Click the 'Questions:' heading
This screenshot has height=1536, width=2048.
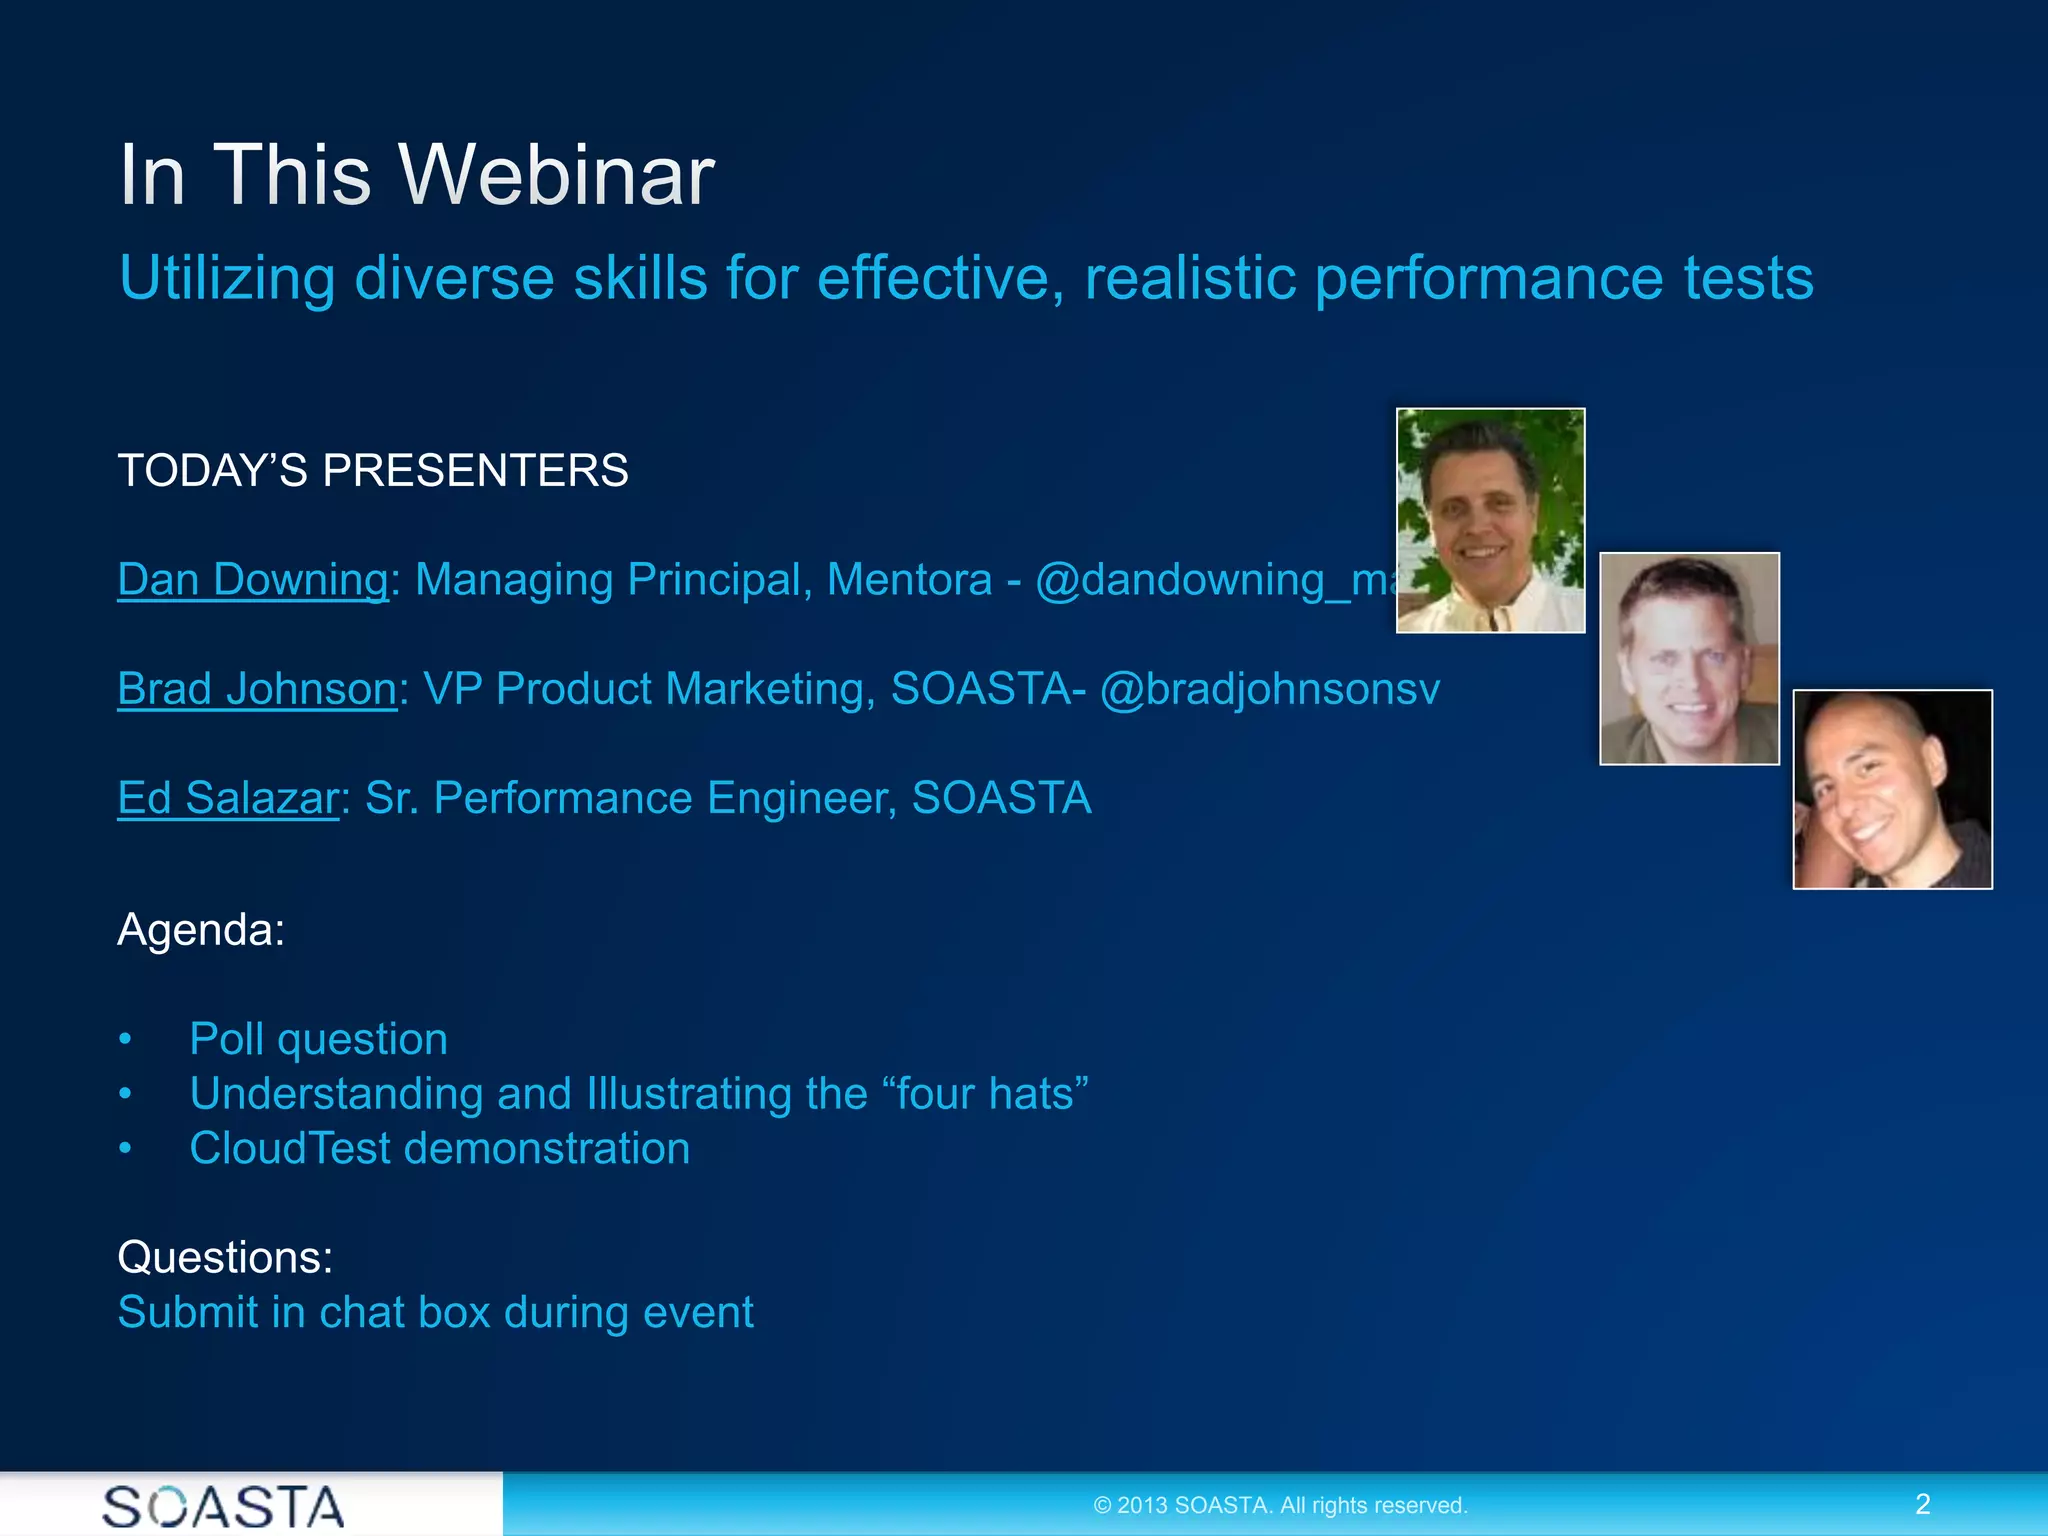point(225,1257)
